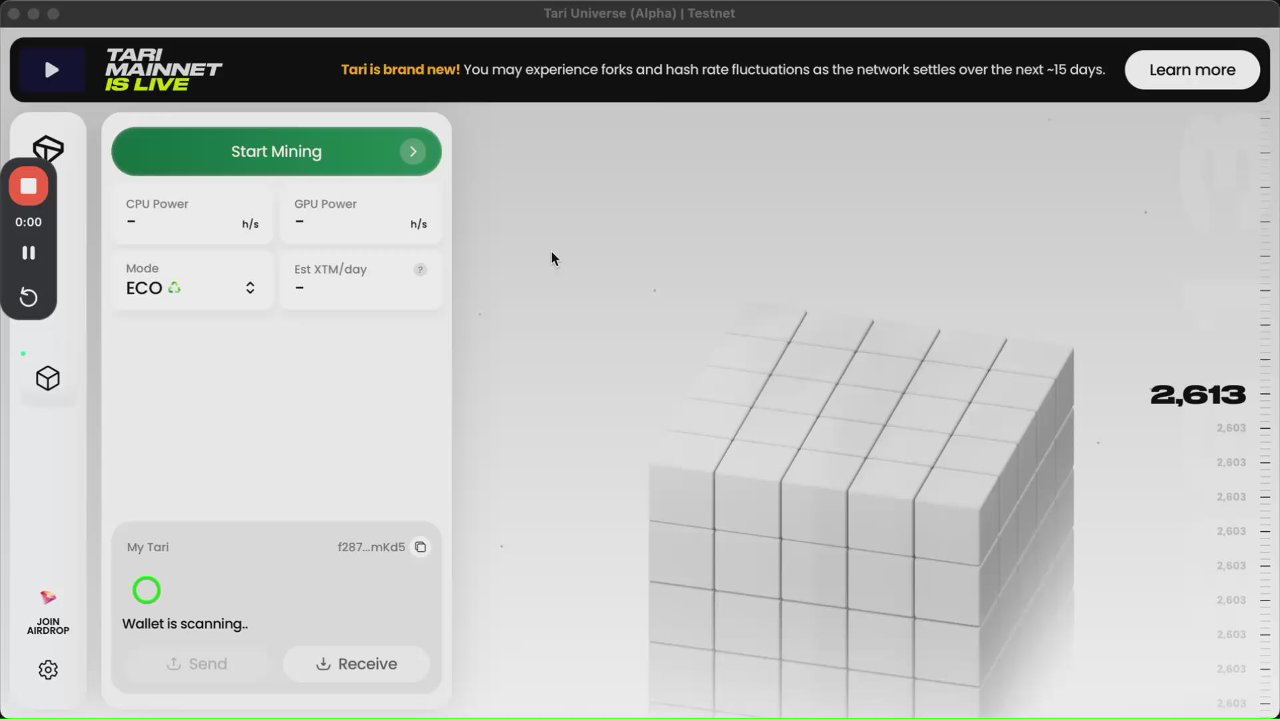The width and height of the screenshot is (1280, 719).
Task: Click the macOS window close button
Action: [14, 14]
